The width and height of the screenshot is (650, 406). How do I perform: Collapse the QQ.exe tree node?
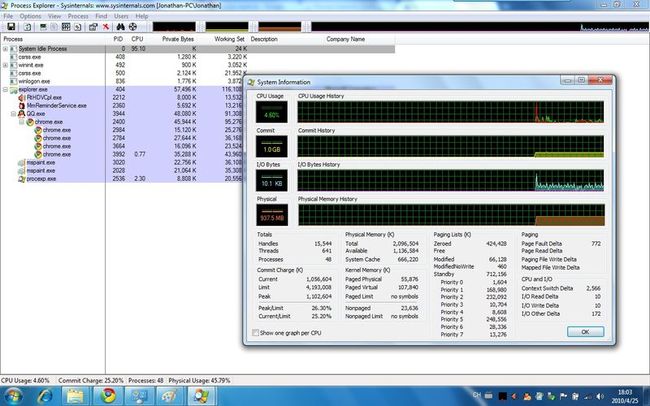pyautogui.click(x=13, y=114)
